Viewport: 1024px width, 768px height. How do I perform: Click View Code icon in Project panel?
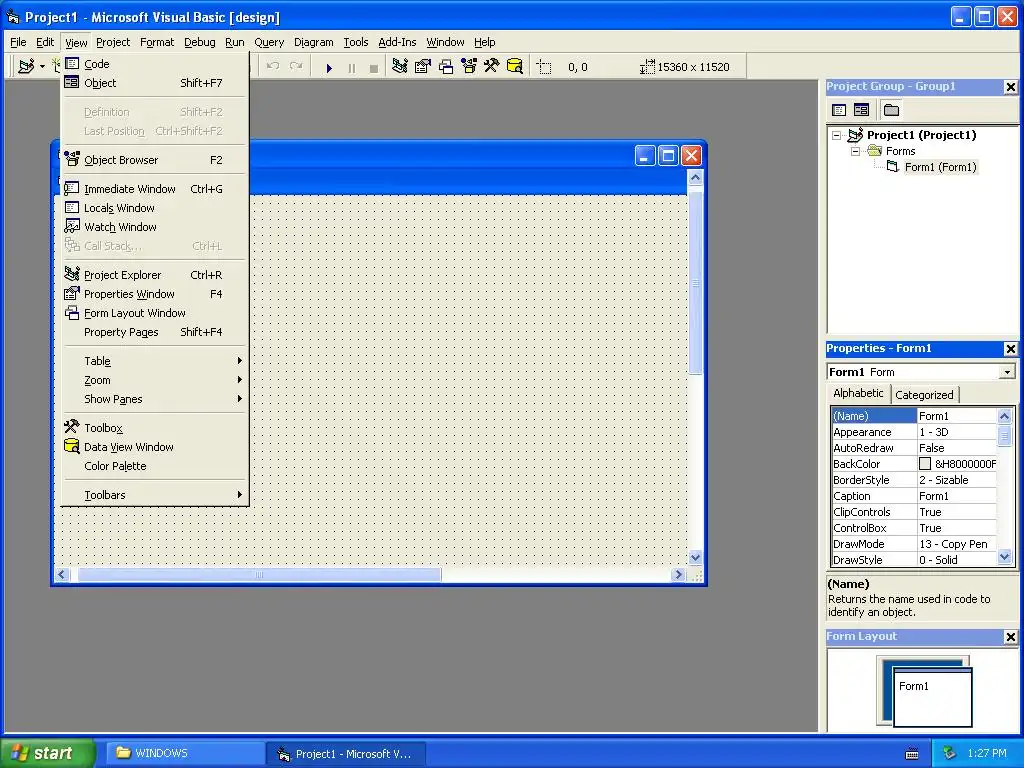[839, 110]
